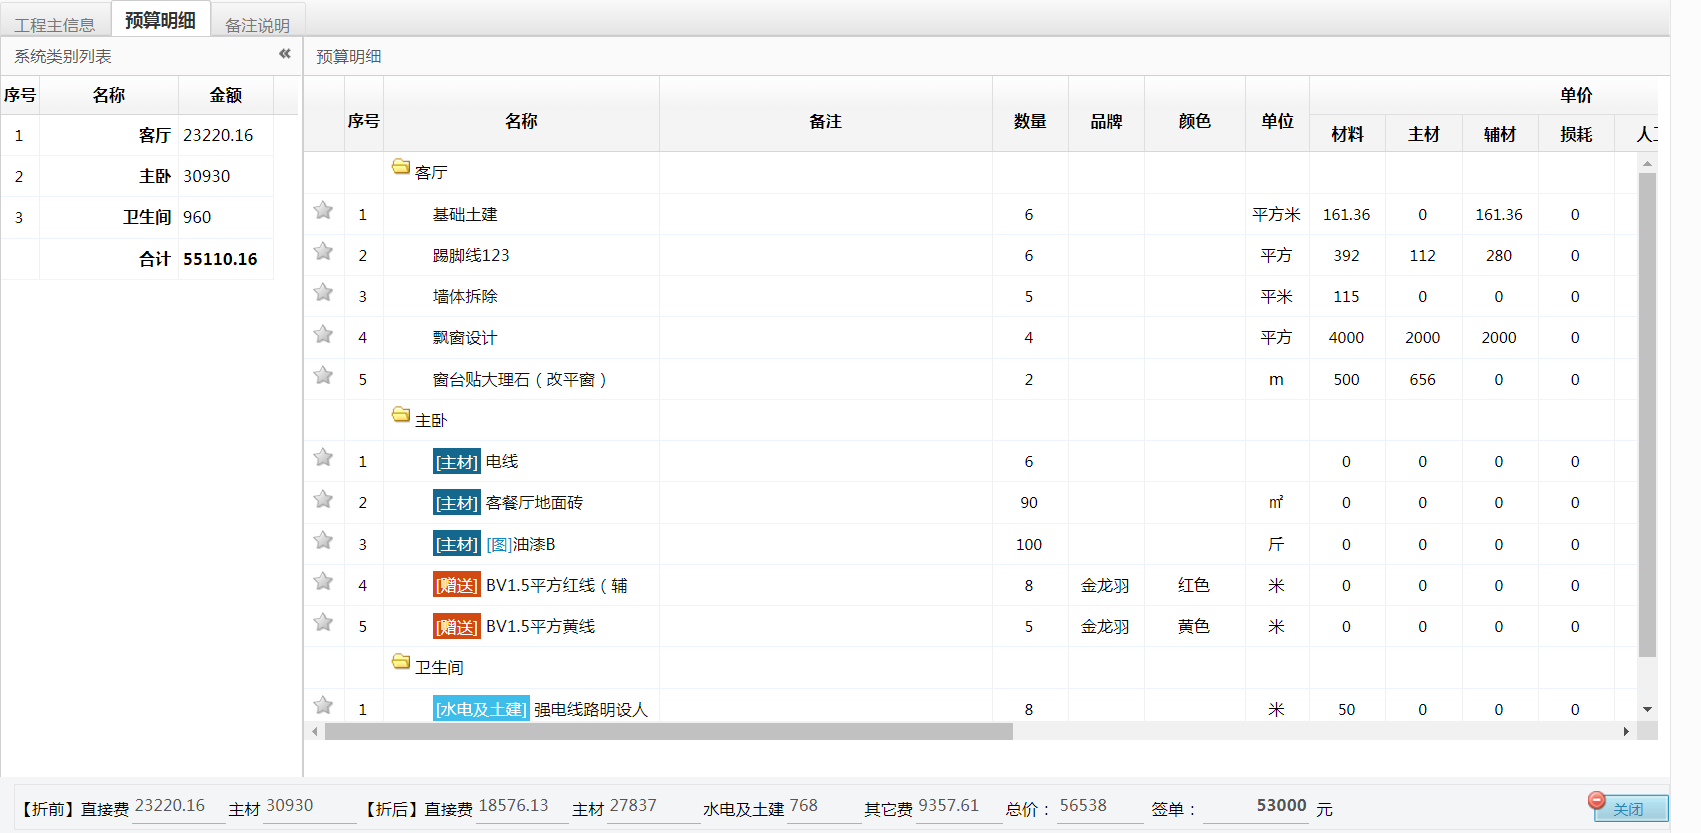
Task: Click the horizontal scrollbar thumb
Action: tap(668, 732)
